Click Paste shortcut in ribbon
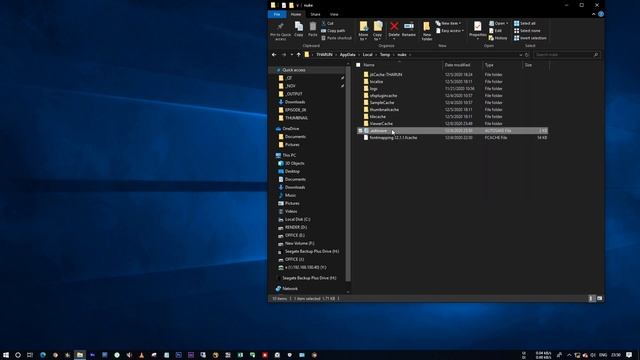Viewport: 640px width, 360px height. point(336,38)
